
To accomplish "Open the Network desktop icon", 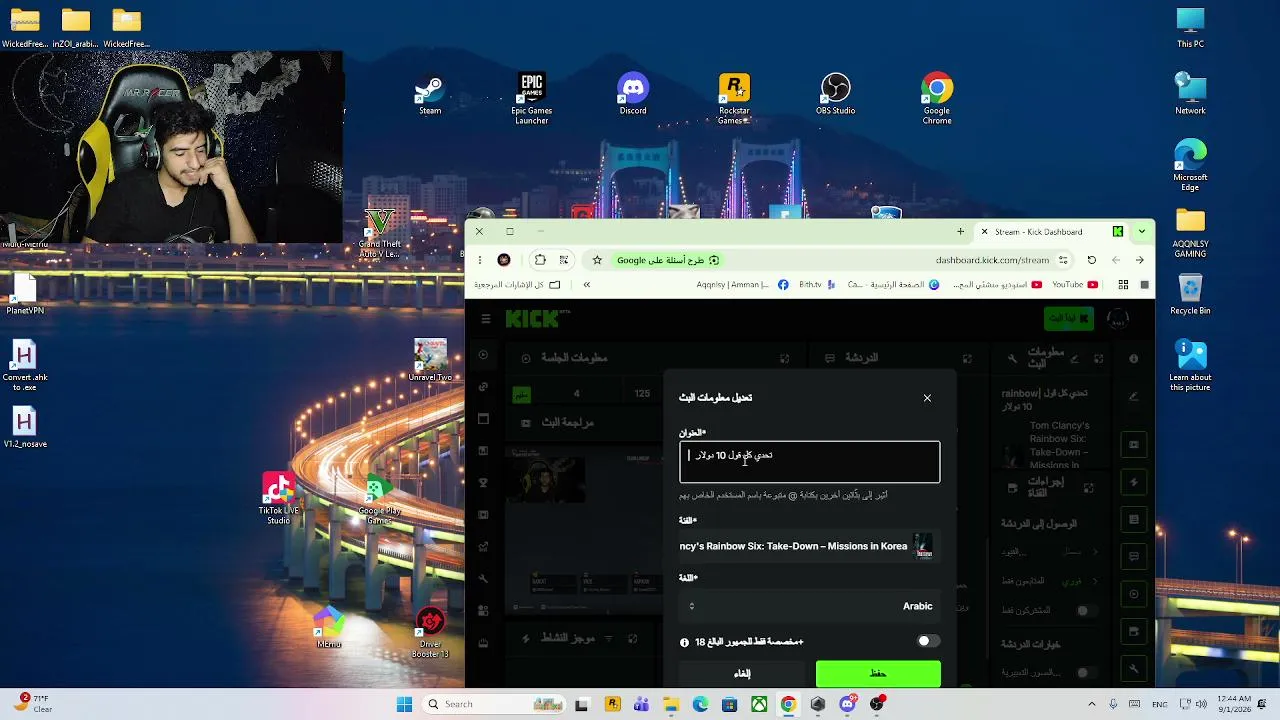I will [x=1190, y=94].
